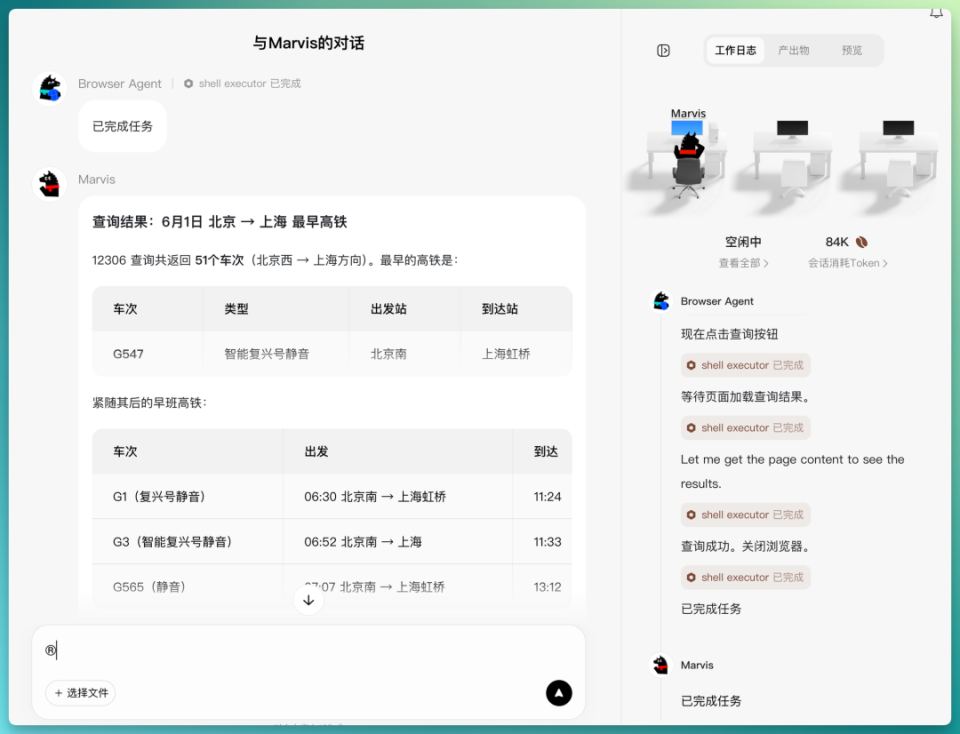960x734 pixels.
Task: Click G3（智能复兴号静音）row cell
Action: tap(188, 542)
